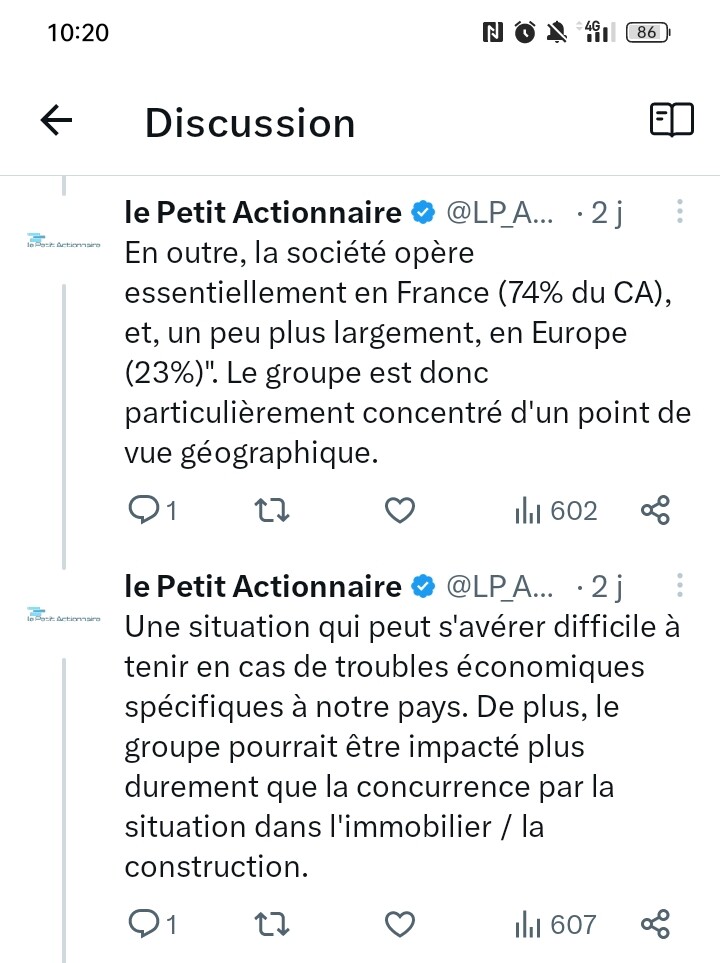Repost the second tweet about immobilier

[273, 924]
